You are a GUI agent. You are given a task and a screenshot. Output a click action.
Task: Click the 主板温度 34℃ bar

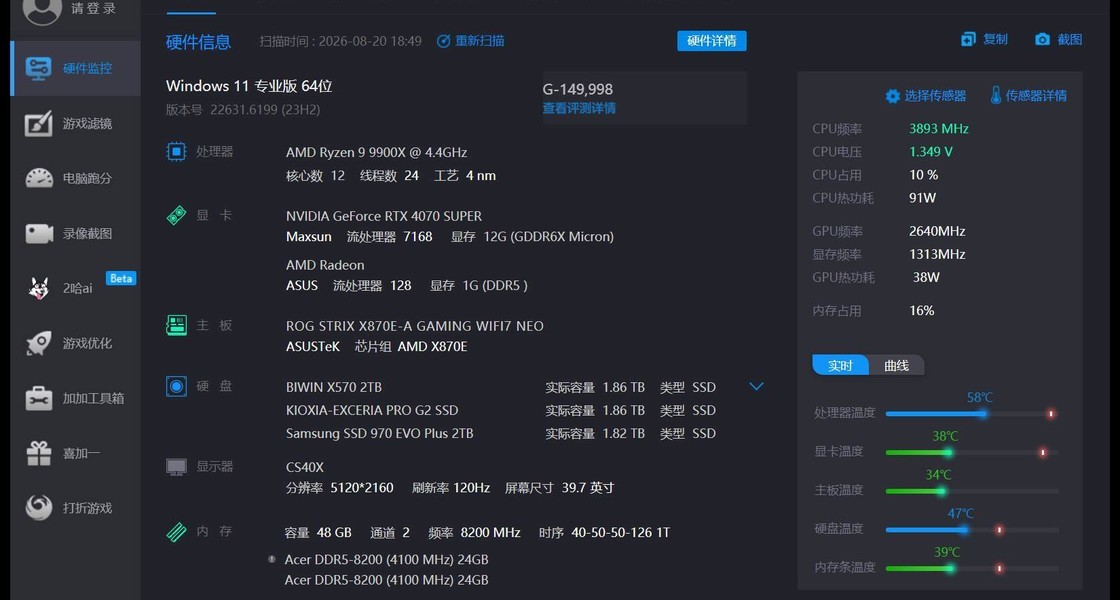tap(971, 491)
